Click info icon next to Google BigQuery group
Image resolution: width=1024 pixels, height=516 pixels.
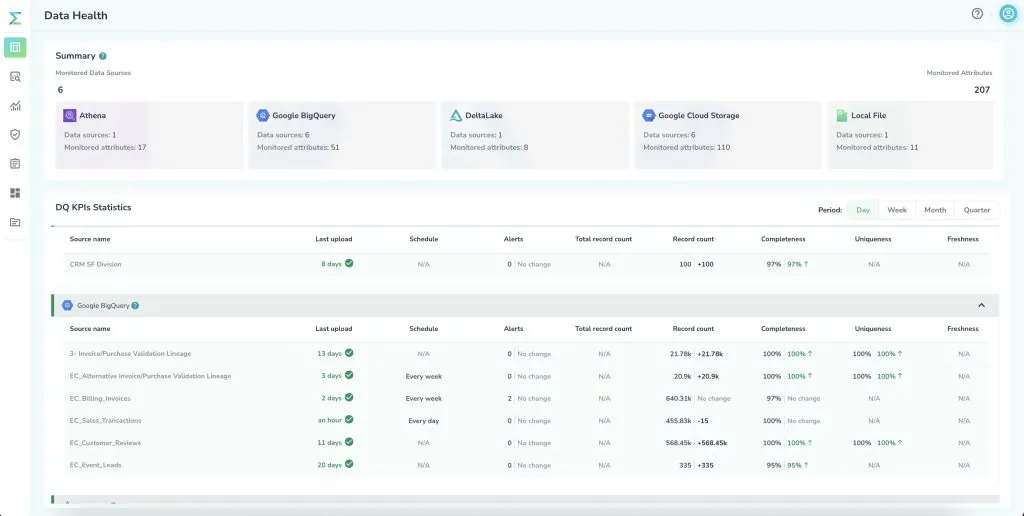[x=135, y=306]
